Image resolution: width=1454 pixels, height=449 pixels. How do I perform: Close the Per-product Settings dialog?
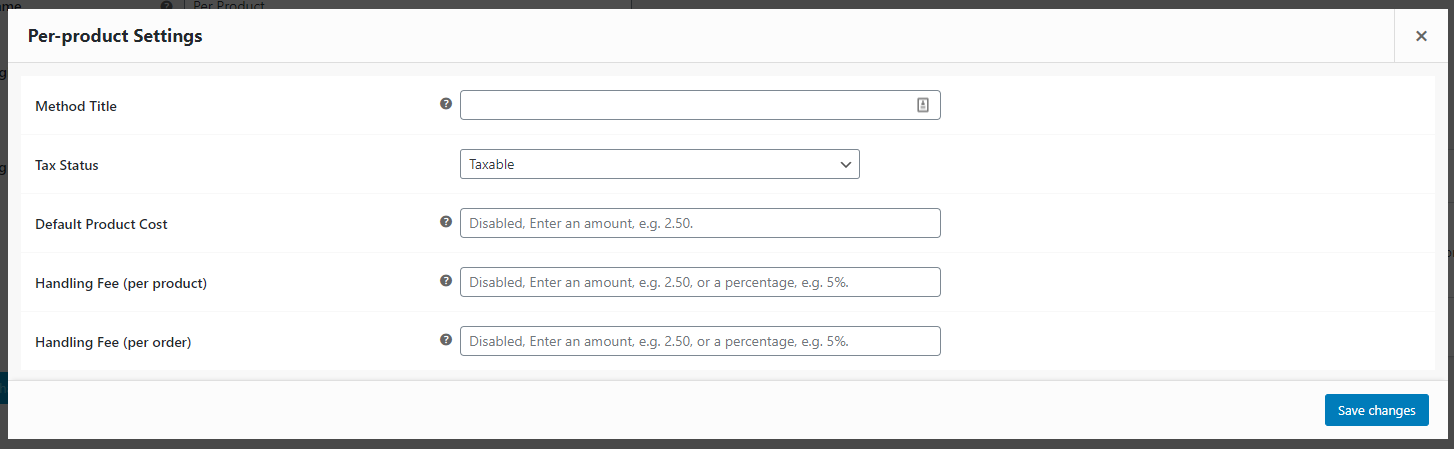(x=1421, y=36)
